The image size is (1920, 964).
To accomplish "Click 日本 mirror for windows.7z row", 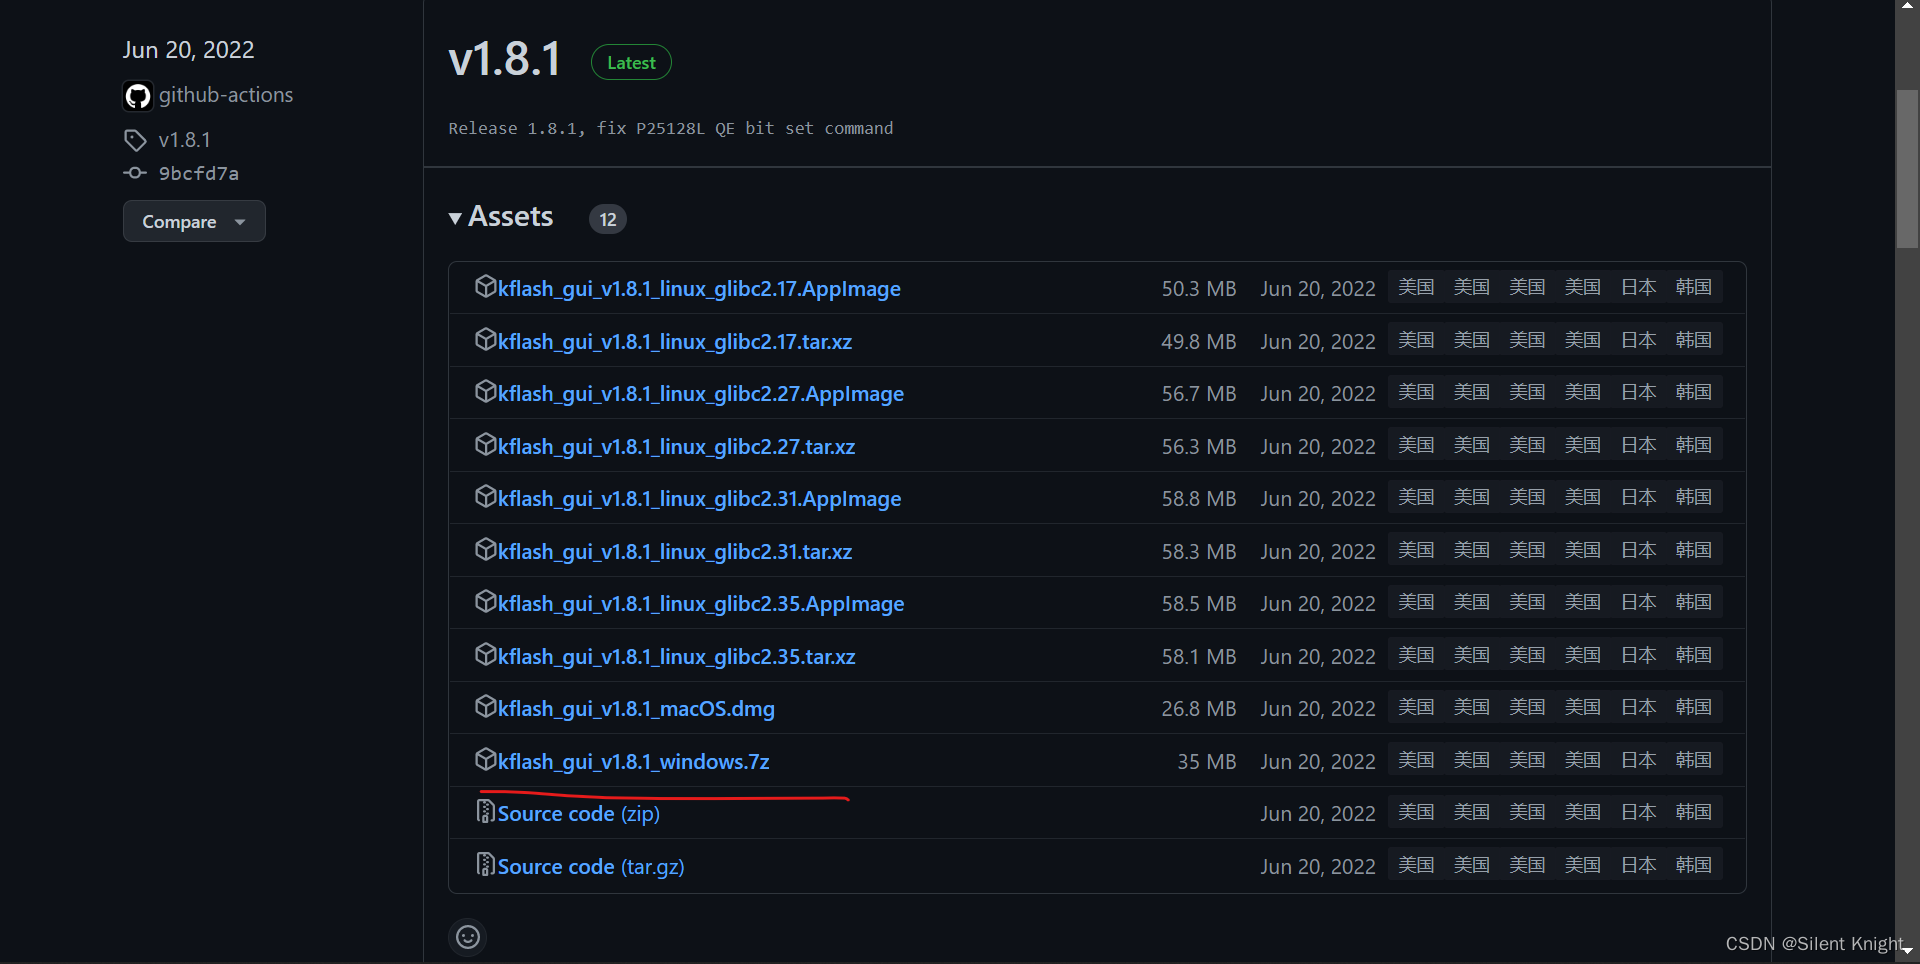I will click(x=1638, y=760).
